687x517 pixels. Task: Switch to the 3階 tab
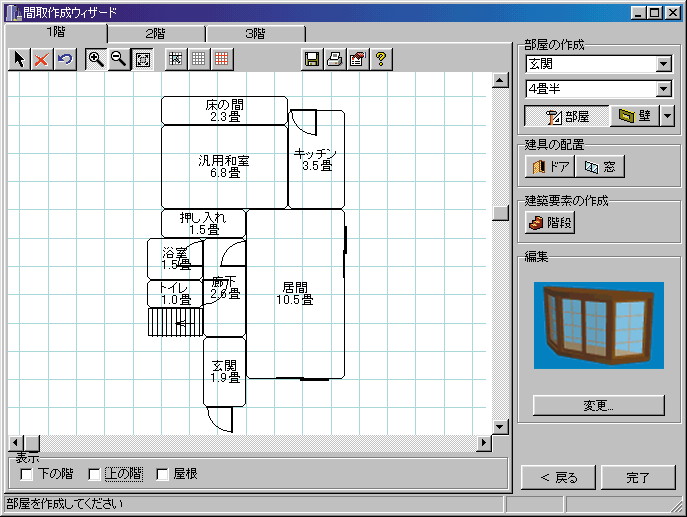256,34
